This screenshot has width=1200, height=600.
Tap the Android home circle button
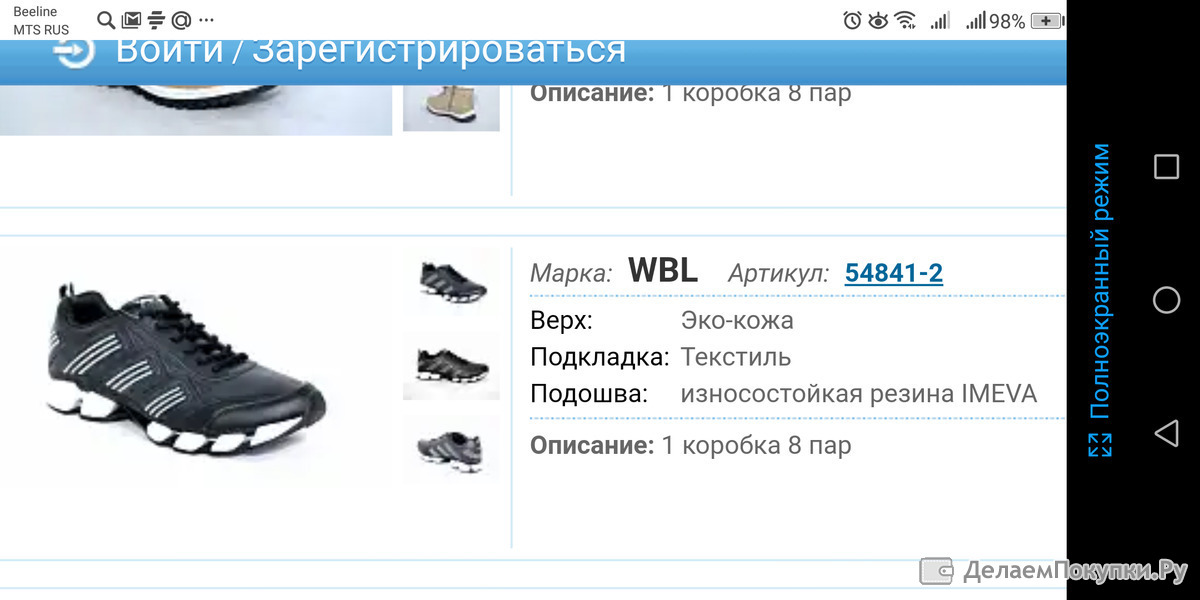pyautogui.click(x=1166, y=300)
